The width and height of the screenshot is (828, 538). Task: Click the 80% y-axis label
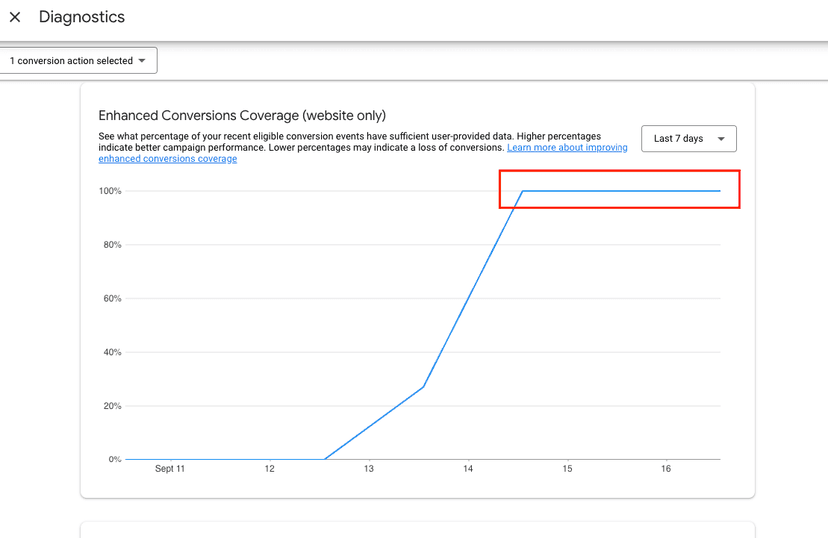tap(112, 245)
